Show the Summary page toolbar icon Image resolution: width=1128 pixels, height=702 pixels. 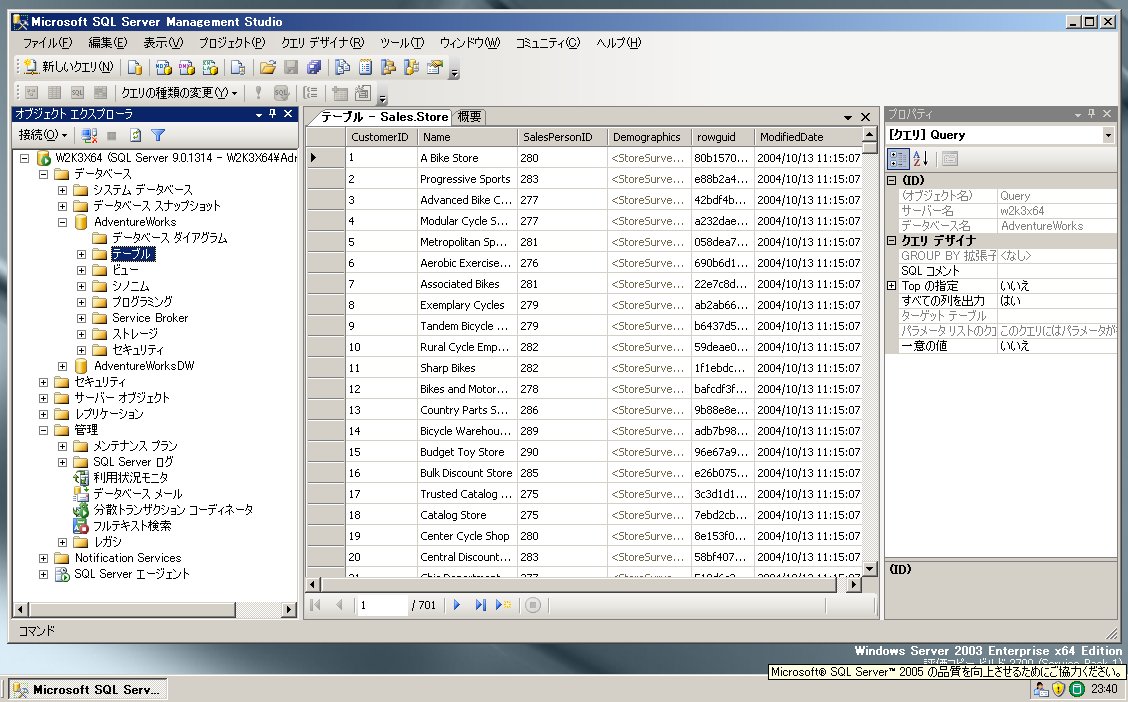(365, 67)
